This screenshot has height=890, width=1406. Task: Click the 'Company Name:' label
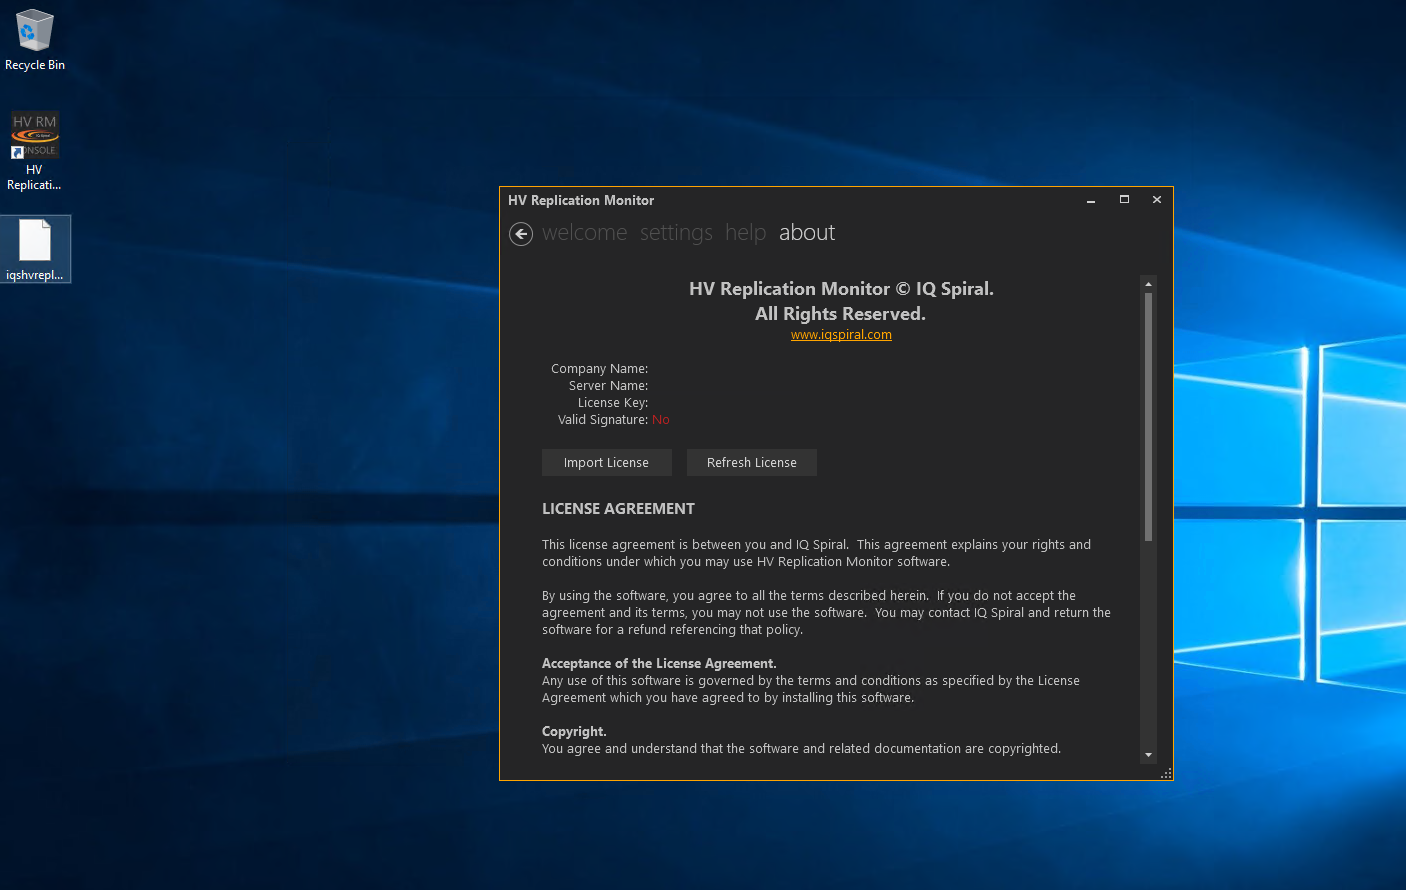[x=599, y=369]
